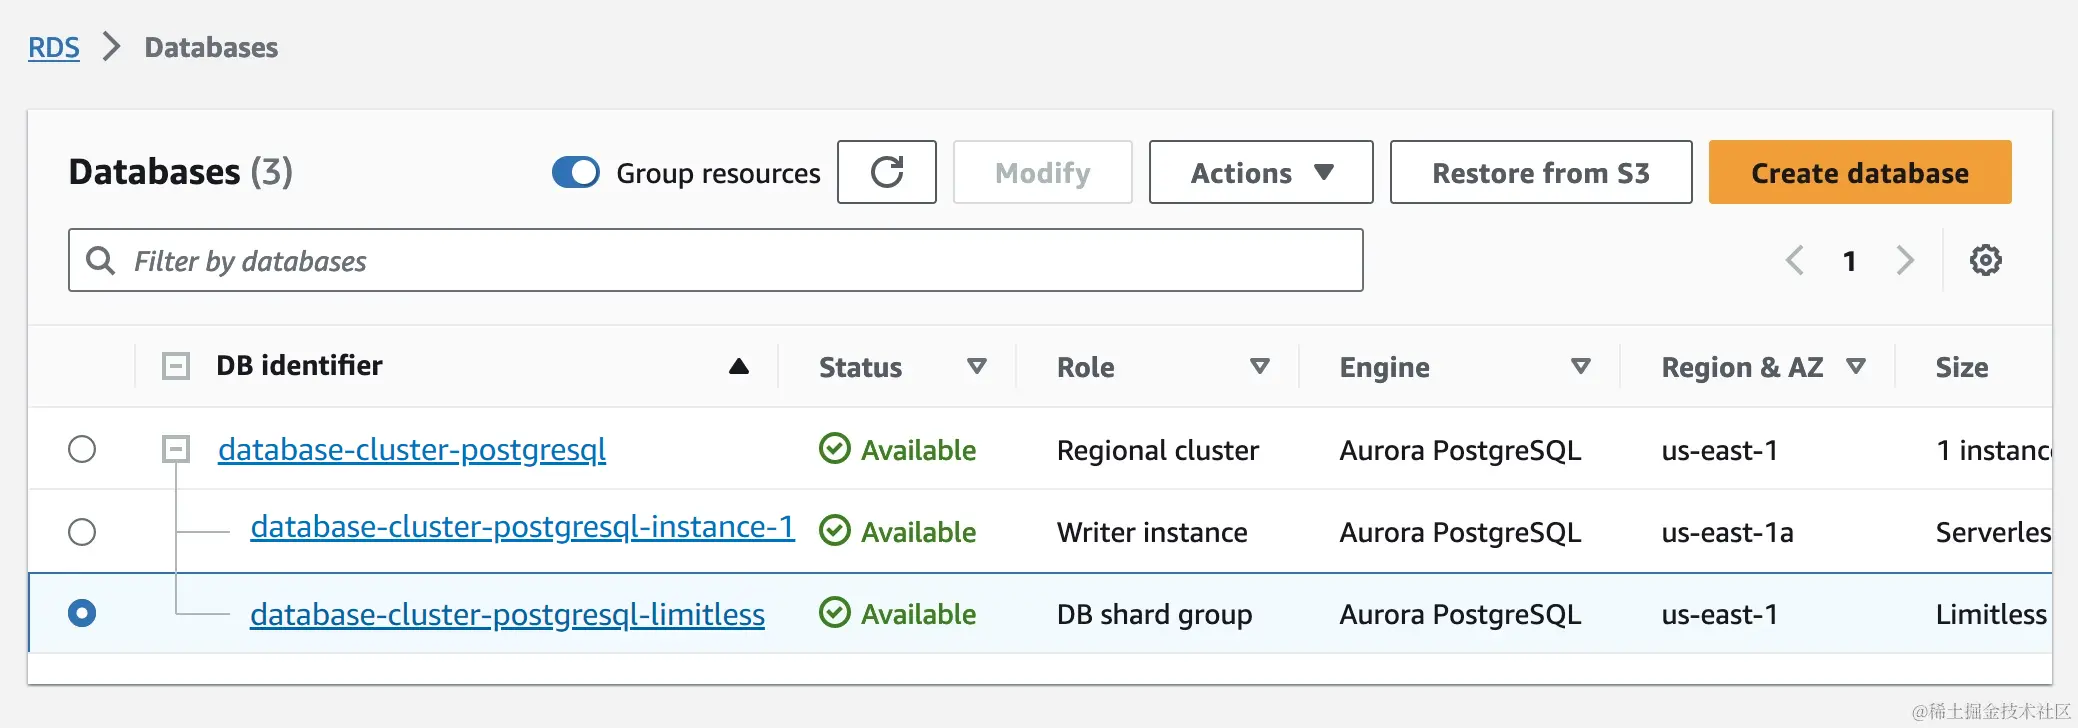
Task: Go to previous page arrow
Action: click(1795, 261)
